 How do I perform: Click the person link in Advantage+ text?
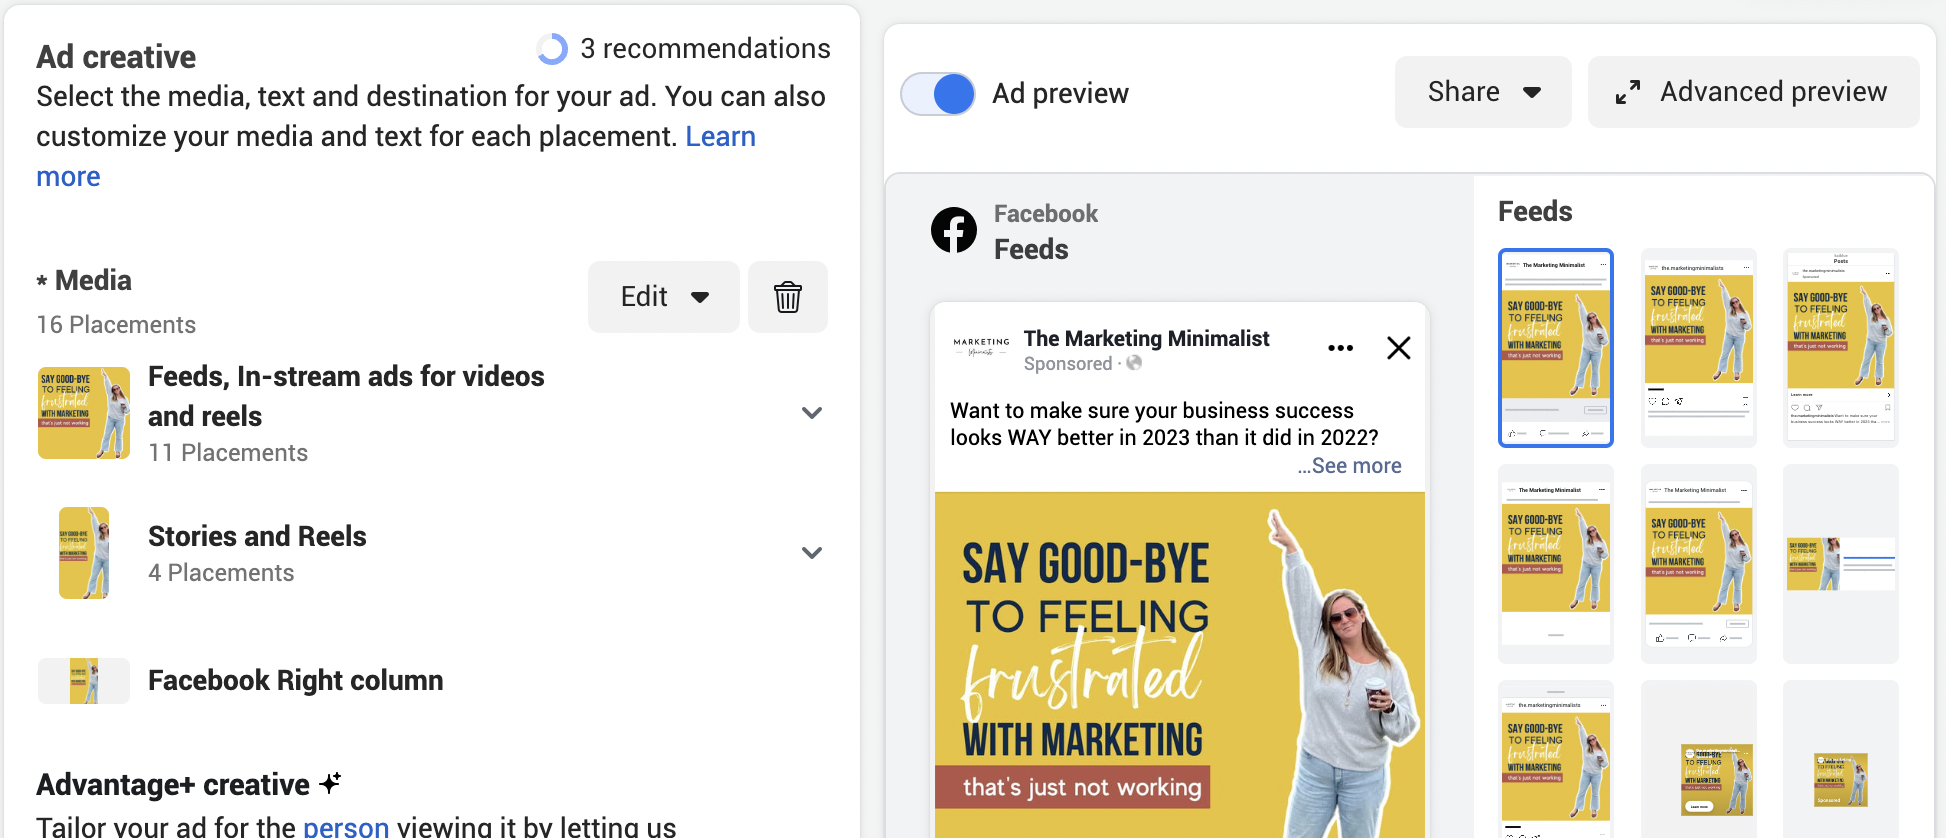[x=346, y=827]
